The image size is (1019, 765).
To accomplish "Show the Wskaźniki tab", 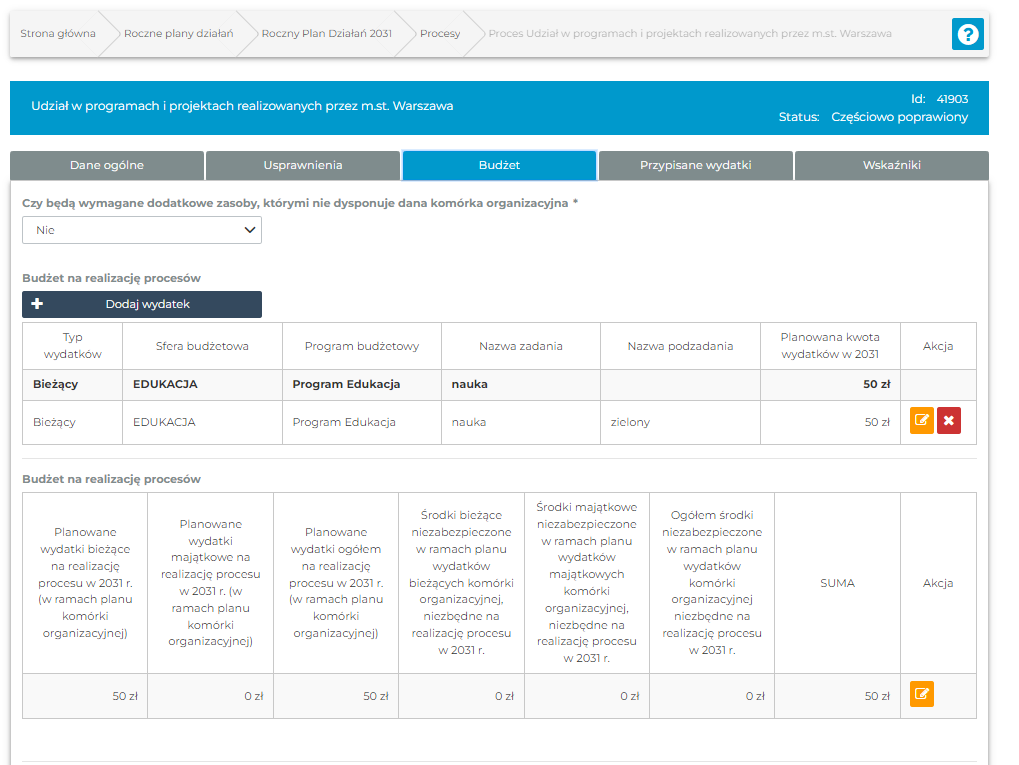I will pos(891,165).
